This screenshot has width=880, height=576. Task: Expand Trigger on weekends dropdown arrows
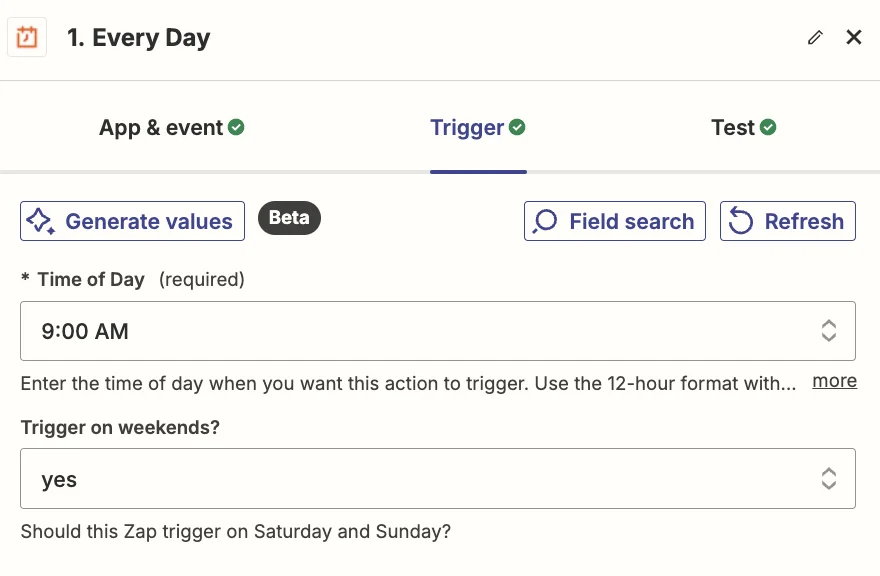[x=828, y=479]
